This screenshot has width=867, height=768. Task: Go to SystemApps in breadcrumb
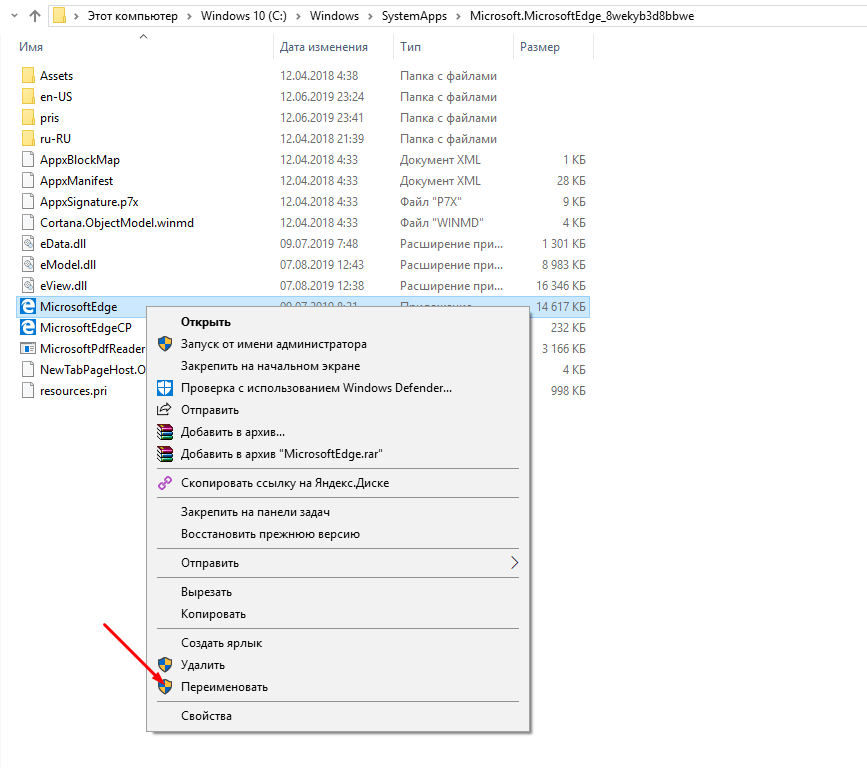[x=414, y=16]
